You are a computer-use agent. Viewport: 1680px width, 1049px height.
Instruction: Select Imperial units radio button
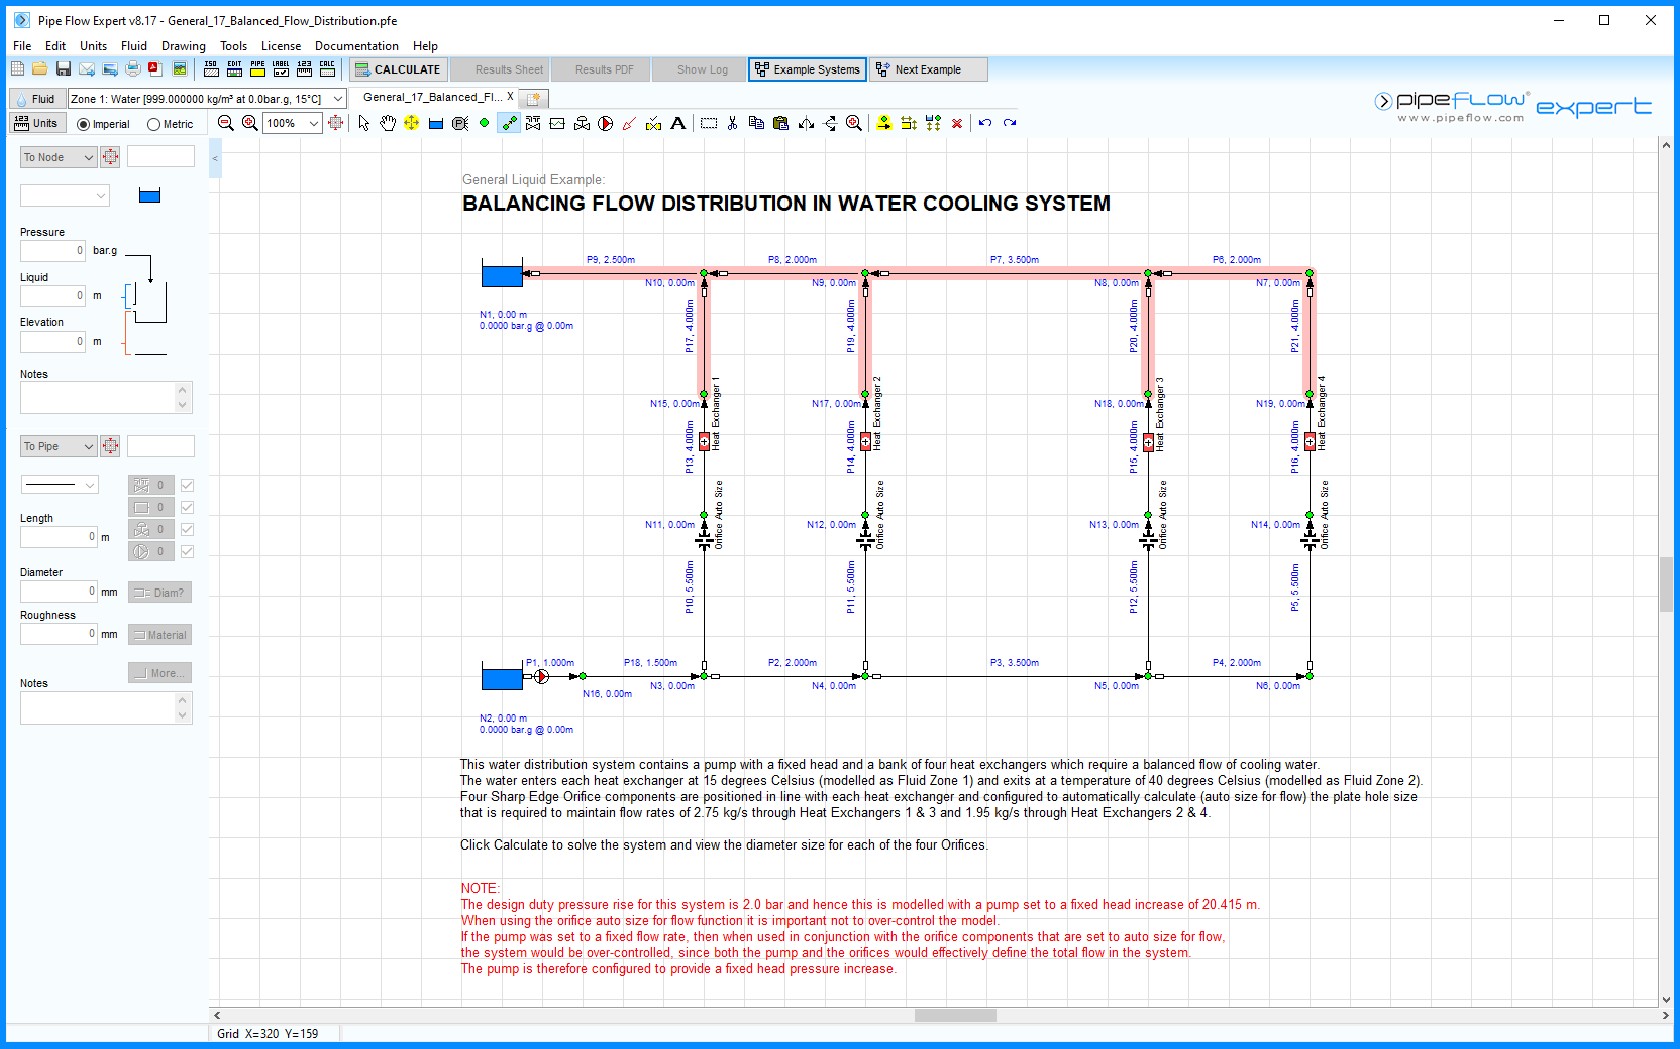(x=83, y=124)
